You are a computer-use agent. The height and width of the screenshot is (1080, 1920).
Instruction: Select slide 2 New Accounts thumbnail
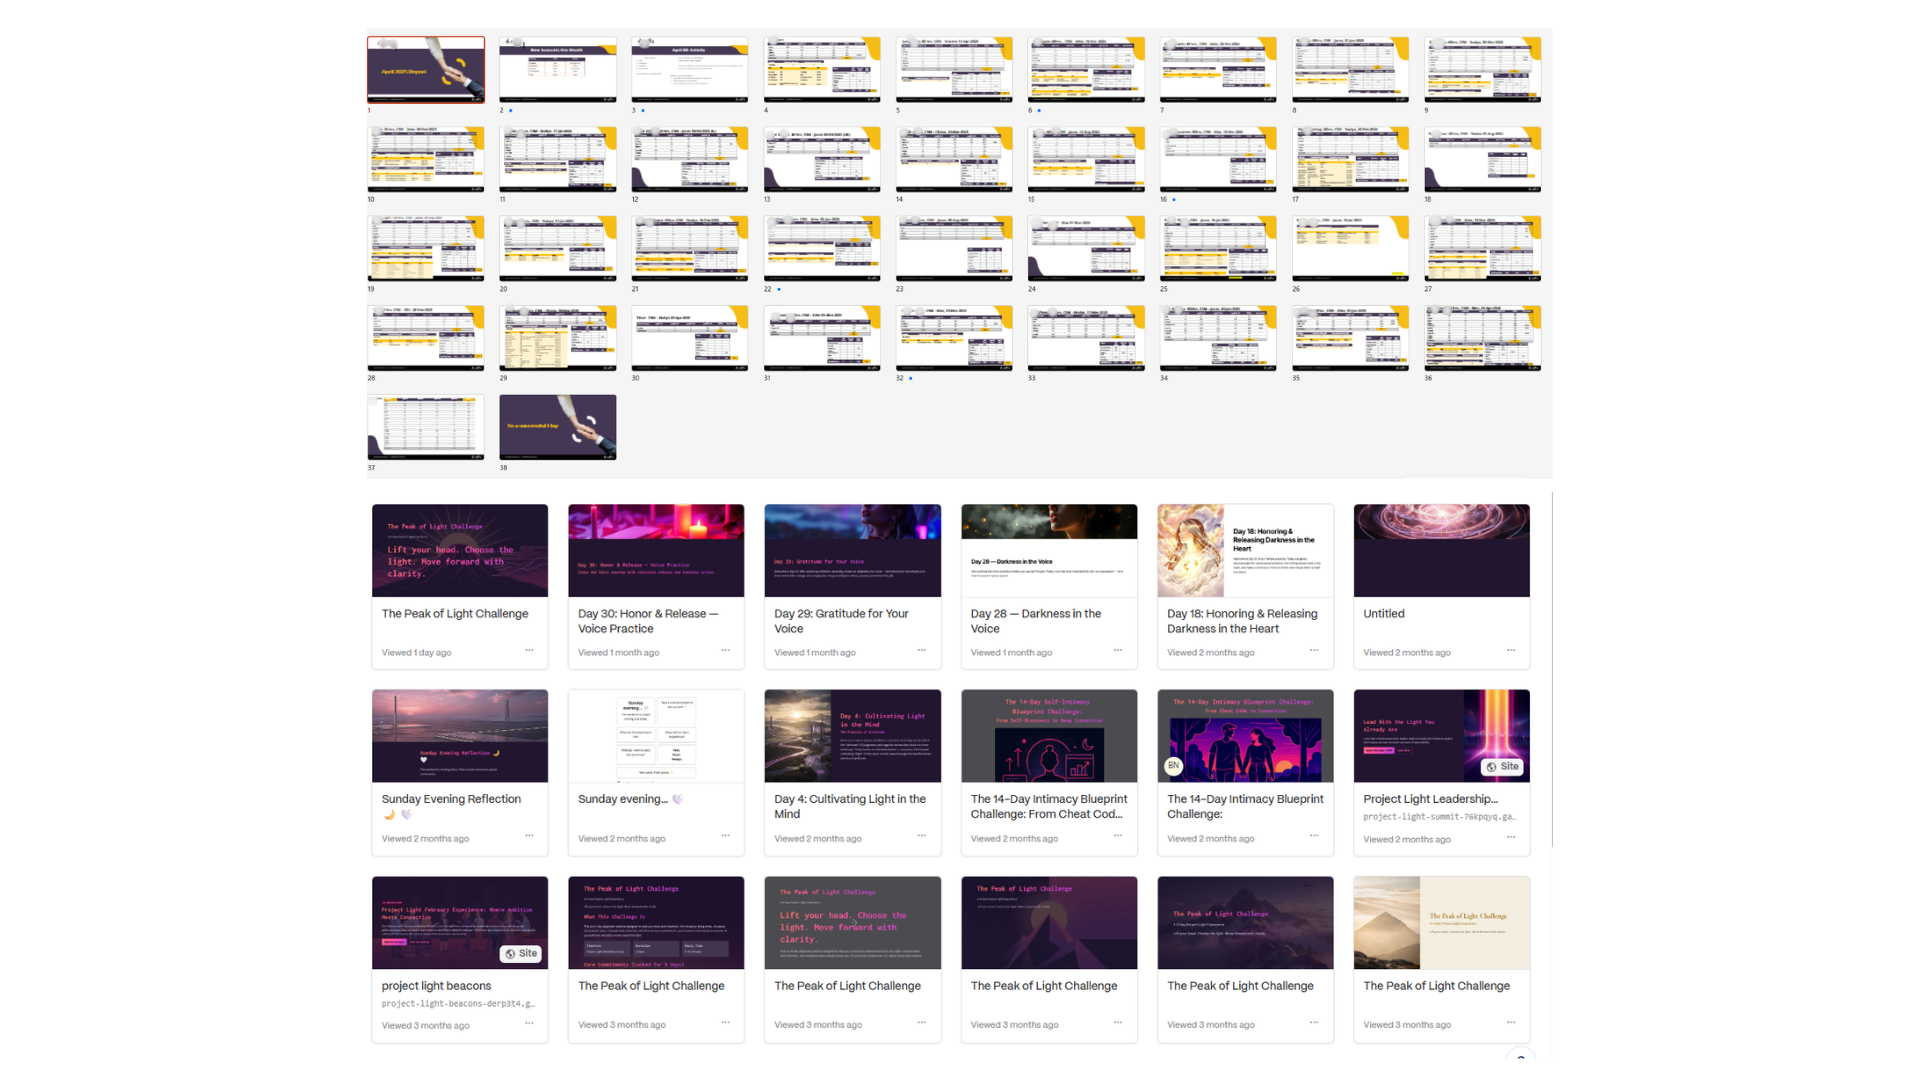558,70
